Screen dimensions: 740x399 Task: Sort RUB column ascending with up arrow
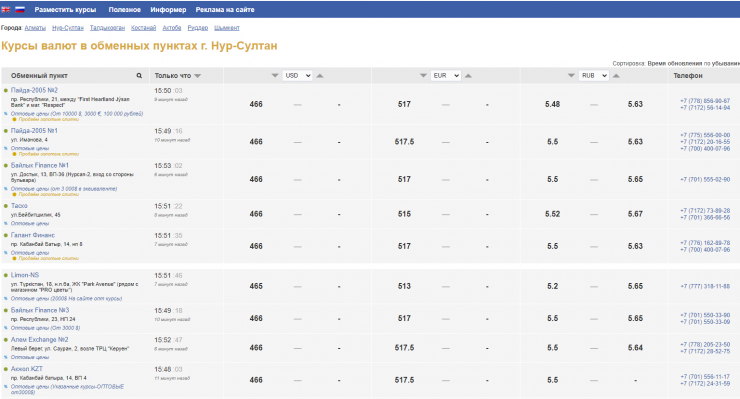616,76
